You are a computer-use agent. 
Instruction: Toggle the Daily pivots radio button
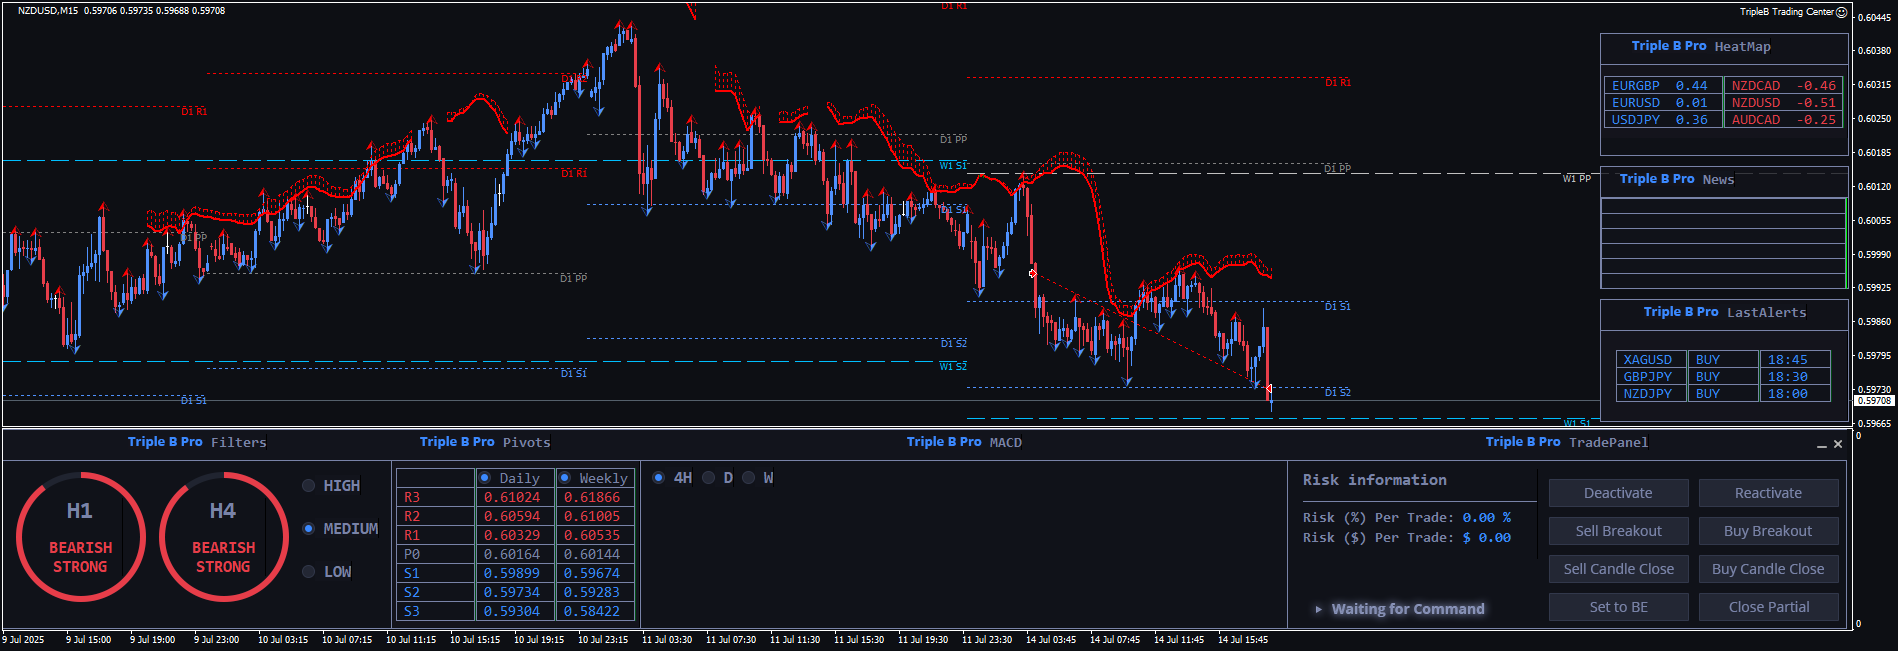(485, 478)
